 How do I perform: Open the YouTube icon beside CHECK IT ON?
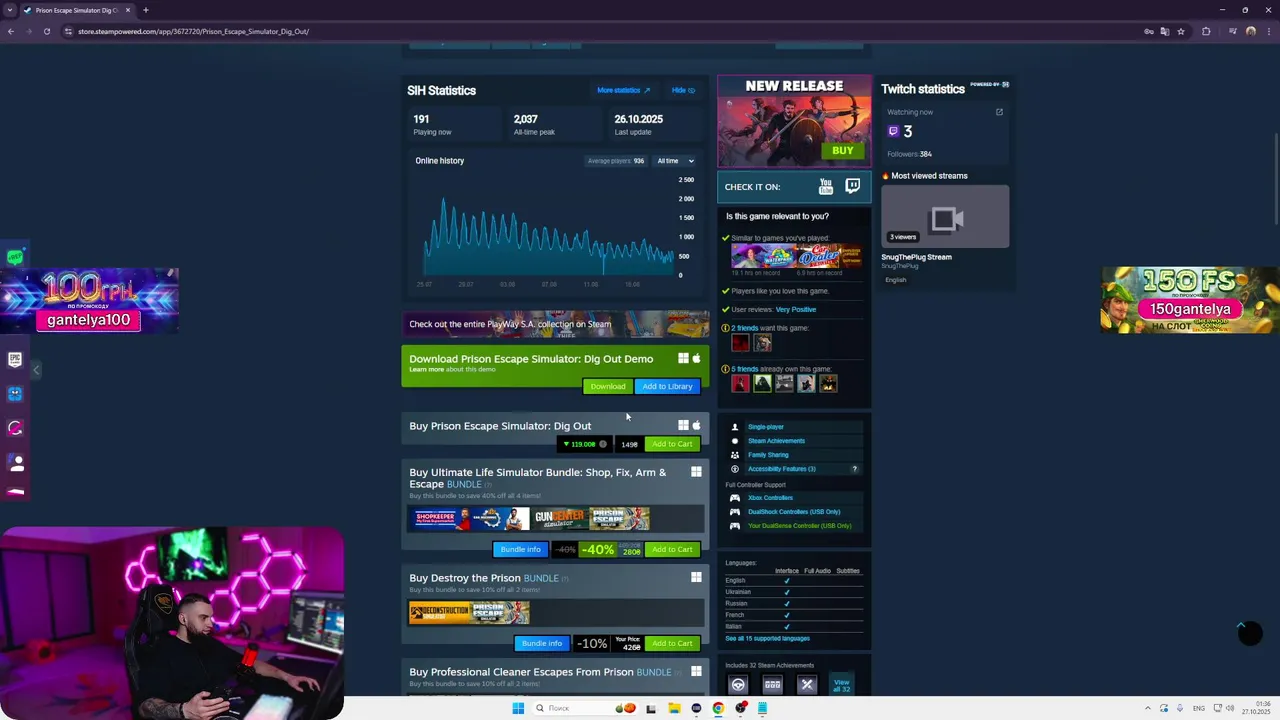pyautogui.click(x=826, y=186)
